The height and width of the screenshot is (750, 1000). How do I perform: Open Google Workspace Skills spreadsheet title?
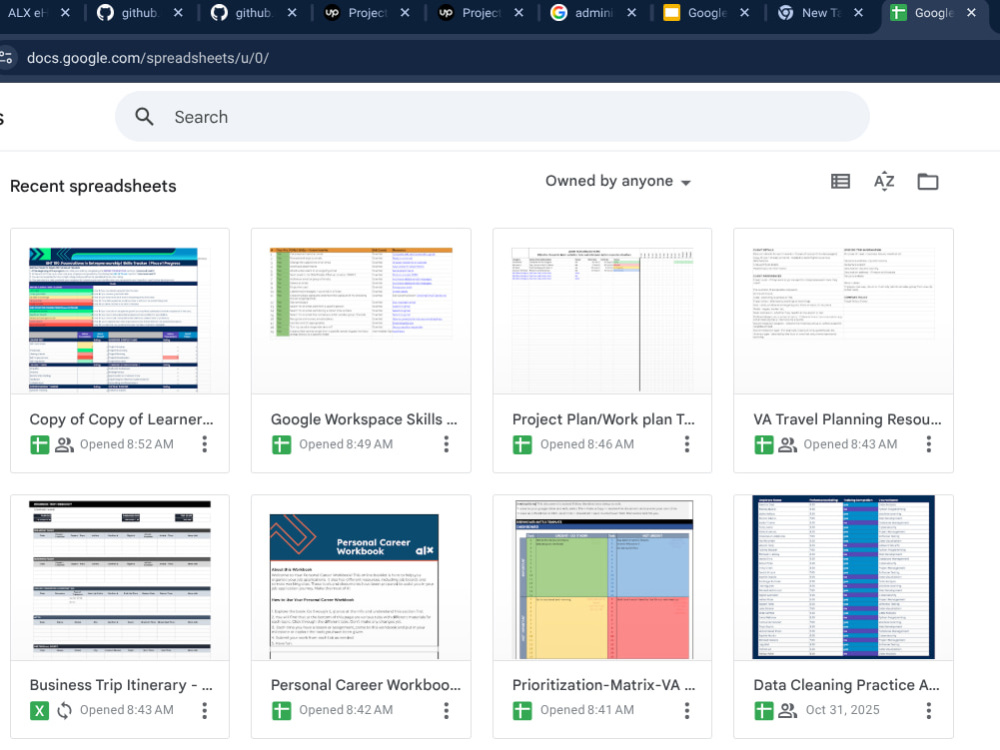(x=364, y=419)
